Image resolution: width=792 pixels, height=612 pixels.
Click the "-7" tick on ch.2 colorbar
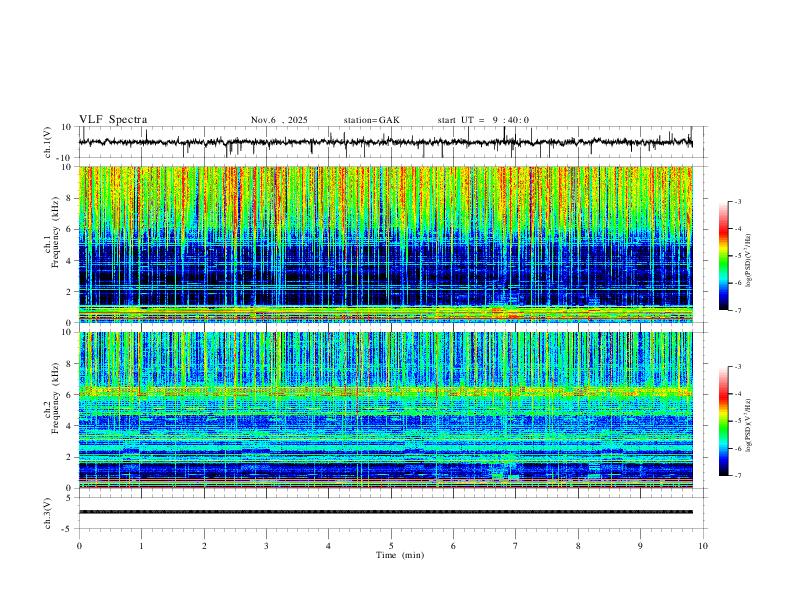click(738, 476)
